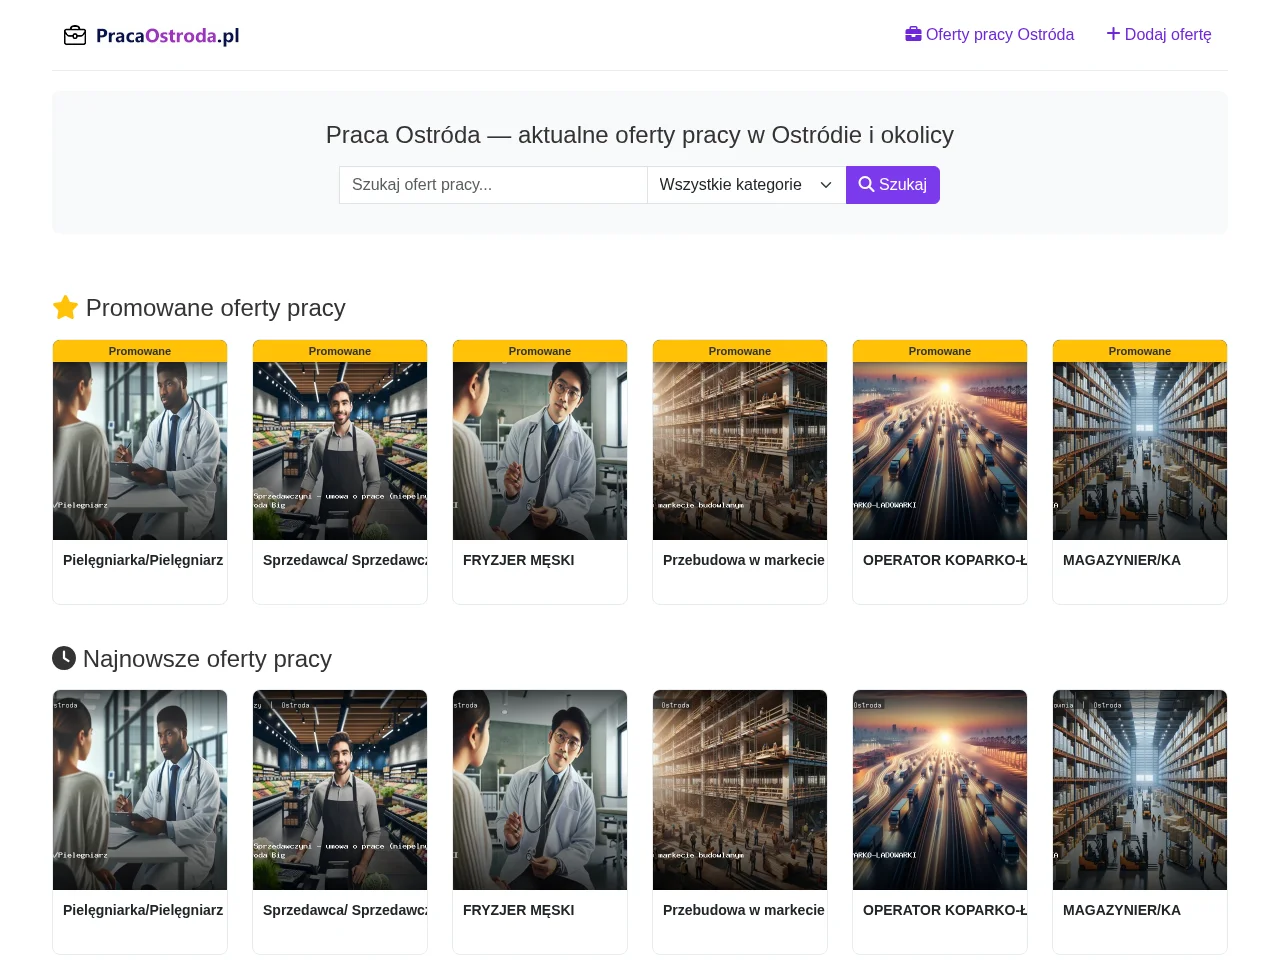Click the clock icon by Najnowsze oferty pracy
The height and width of the screenshot is (960, 1280).
pos(64,658)
